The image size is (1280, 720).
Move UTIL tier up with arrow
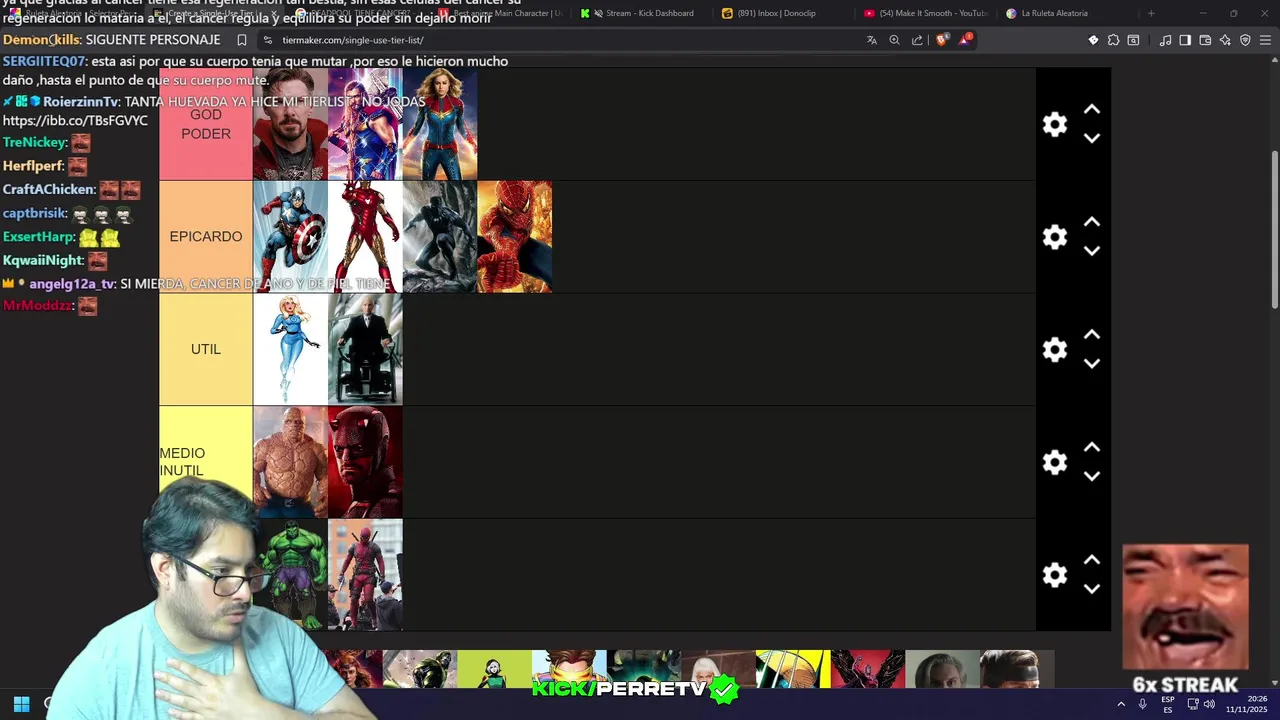1092,334
